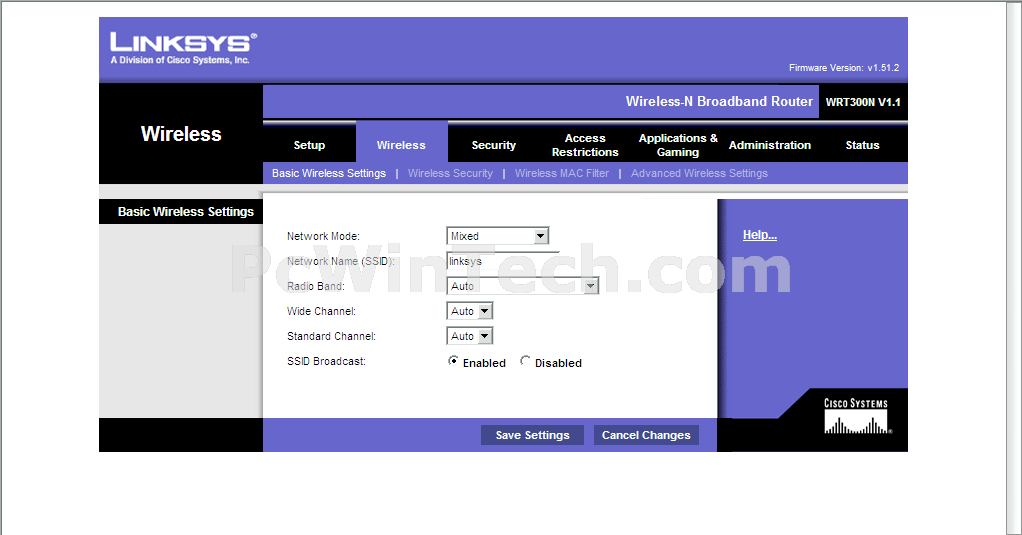Click the Cancel Changes button
Image resolution: width=1022 pixels, height=535 pixels.
pos(646,435)
